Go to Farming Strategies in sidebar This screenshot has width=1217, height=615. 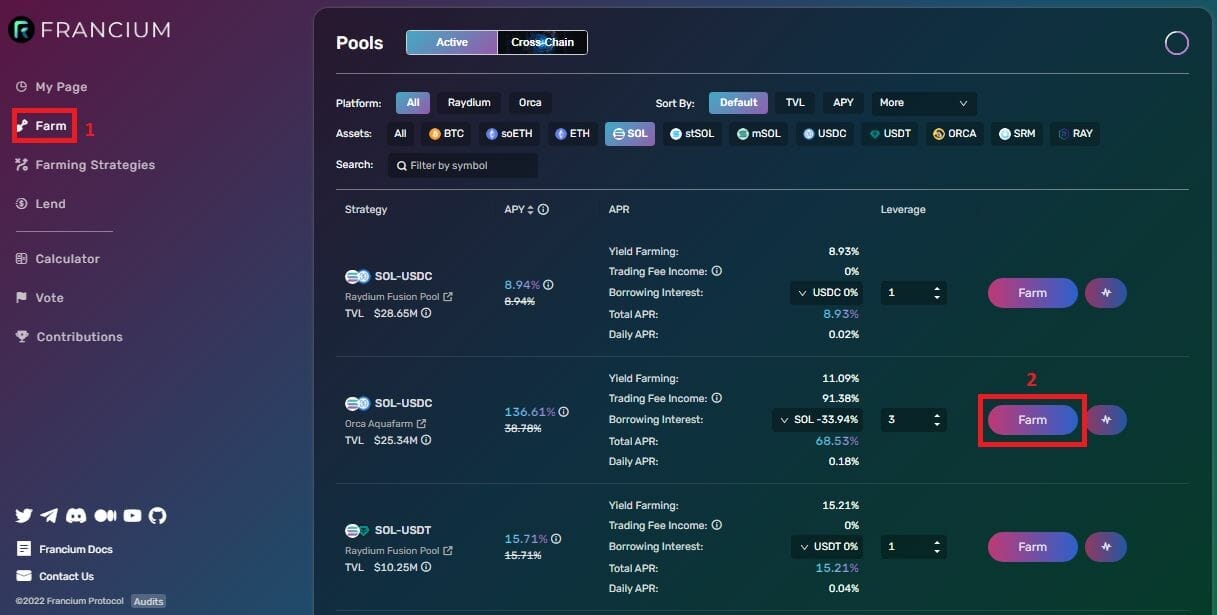point(95,165)
